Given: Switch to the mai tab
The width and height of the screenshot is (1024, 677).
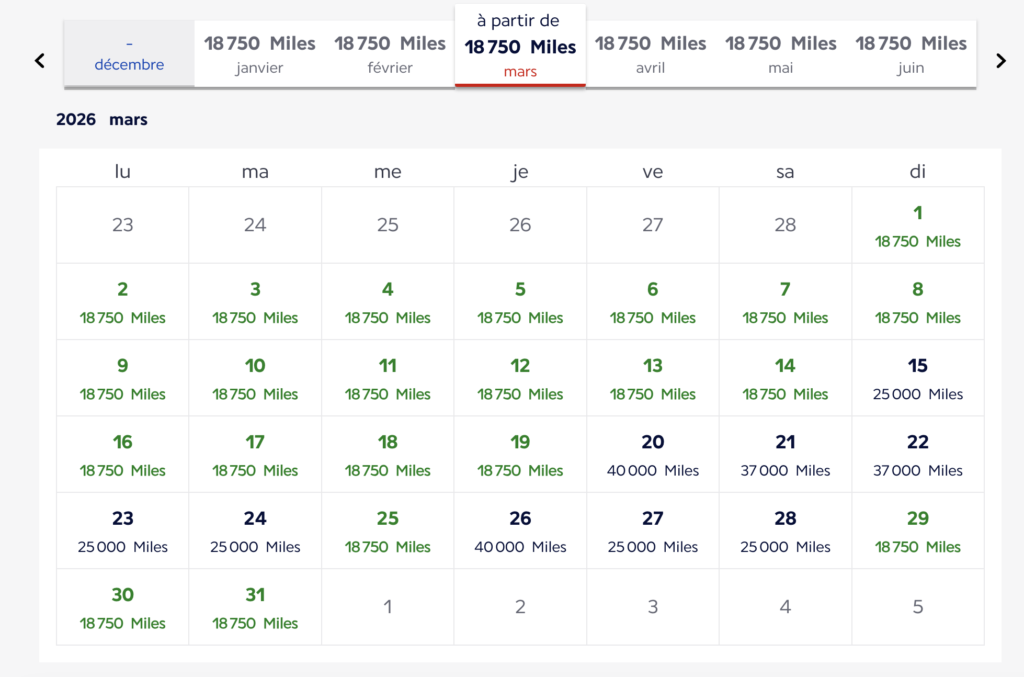Looking at the screenshot, I should pos(781,55).
